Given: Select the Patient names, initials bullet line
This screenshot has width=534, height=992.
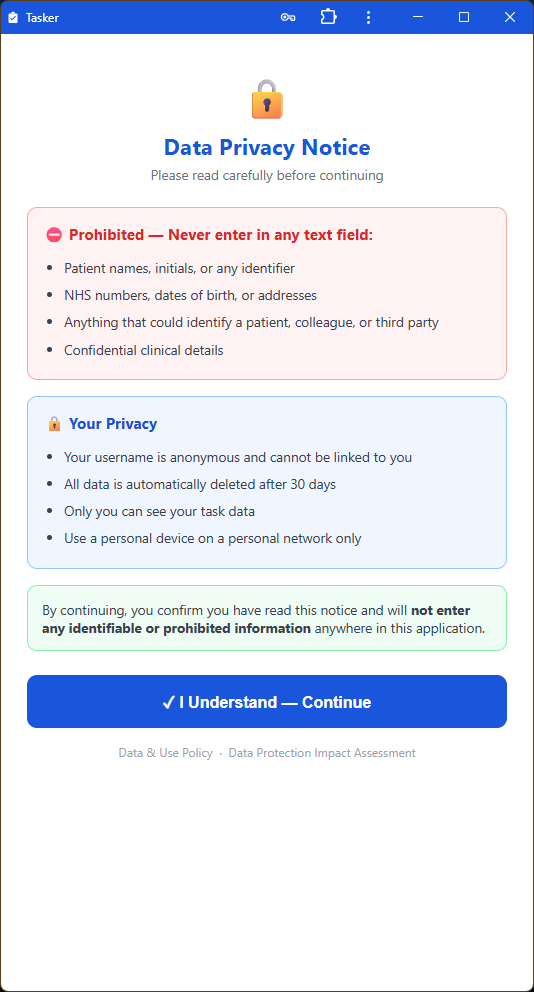Looking at the screenshot, I should tap(179, 268).
